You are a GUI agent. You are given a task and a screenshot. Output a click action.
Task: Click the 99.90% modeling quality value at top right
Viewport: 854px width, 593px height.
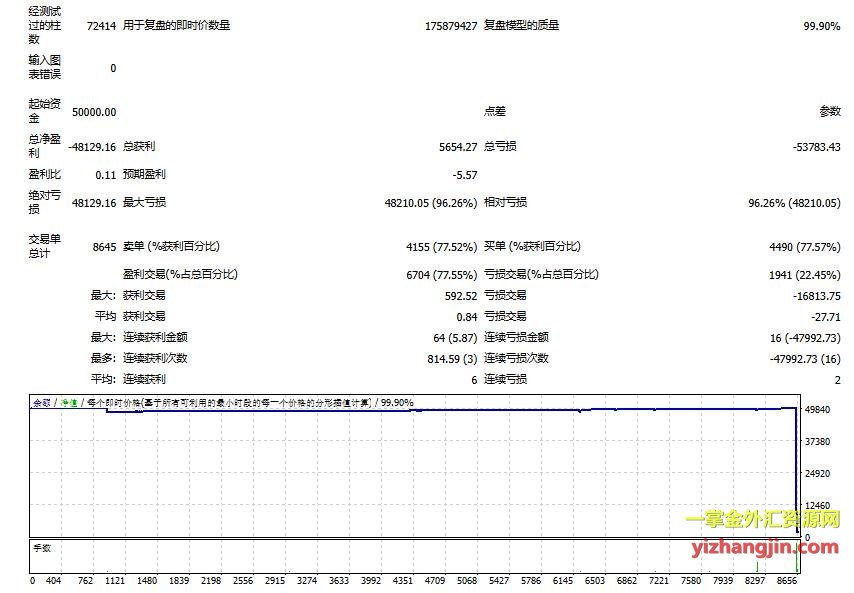pyautogui.click(x=822, y=26)
